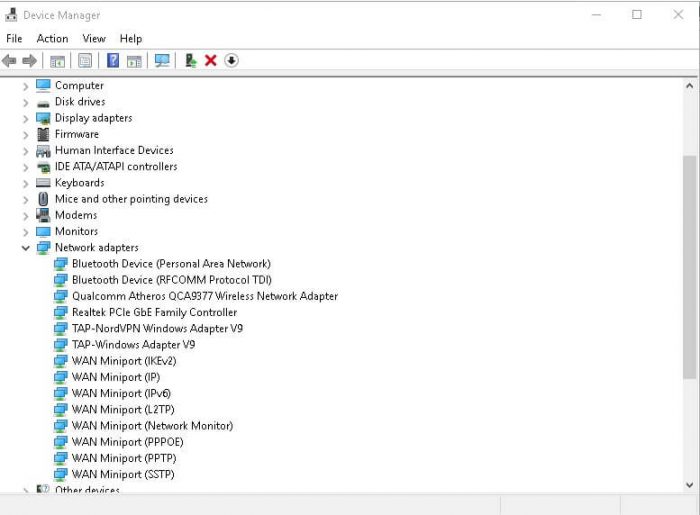The image size is (700, 515).
Task: Click the Network adapters category icon
Action: pos(43,248)
